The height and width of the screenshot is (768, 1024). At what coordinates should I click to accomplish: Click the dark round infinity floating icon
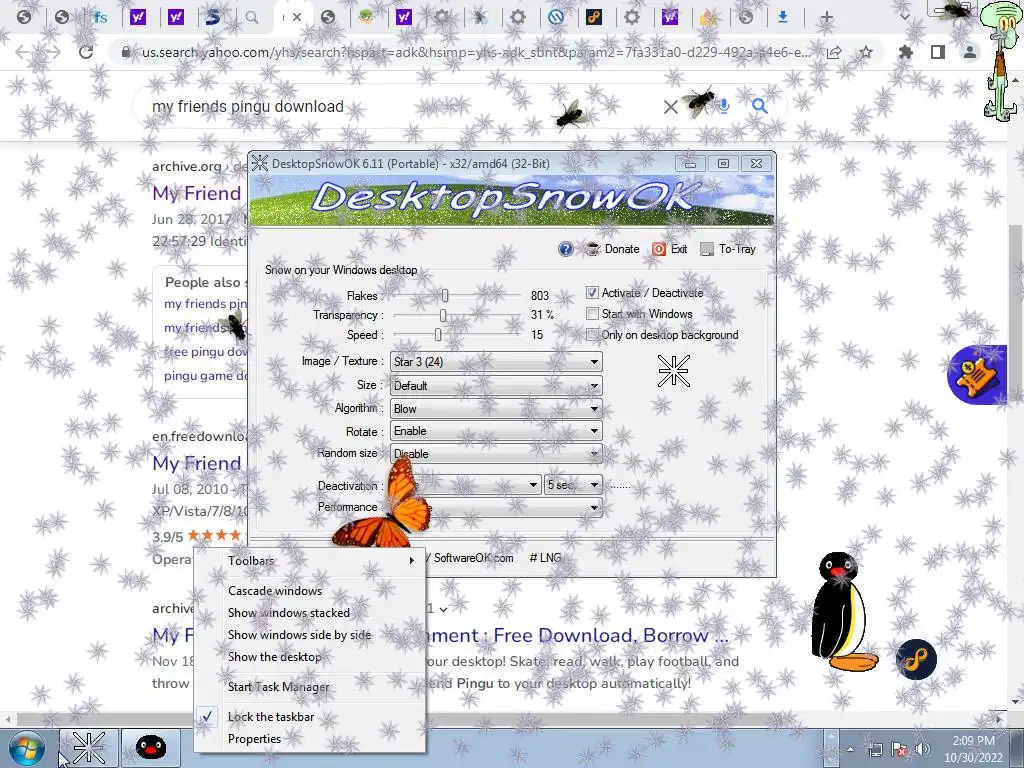click(916, 660)
